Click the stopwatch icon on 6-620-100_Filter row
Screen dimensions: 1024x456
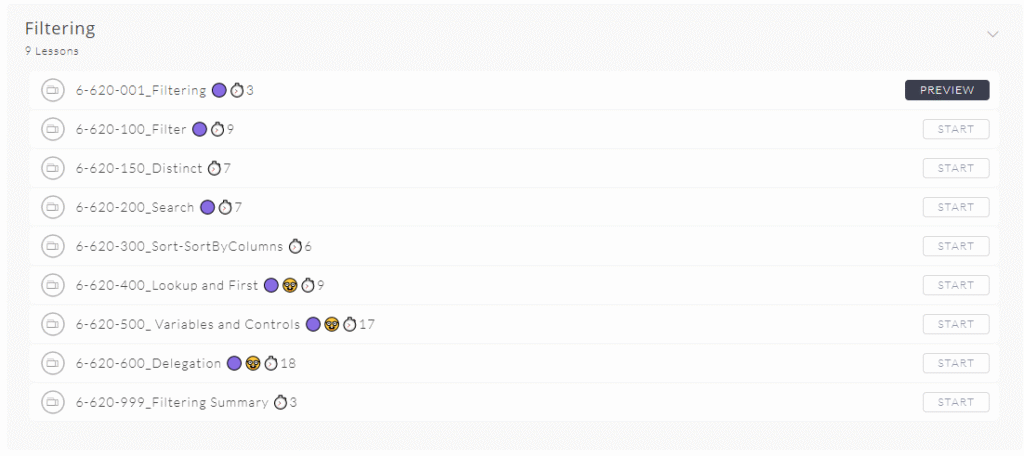217,129
